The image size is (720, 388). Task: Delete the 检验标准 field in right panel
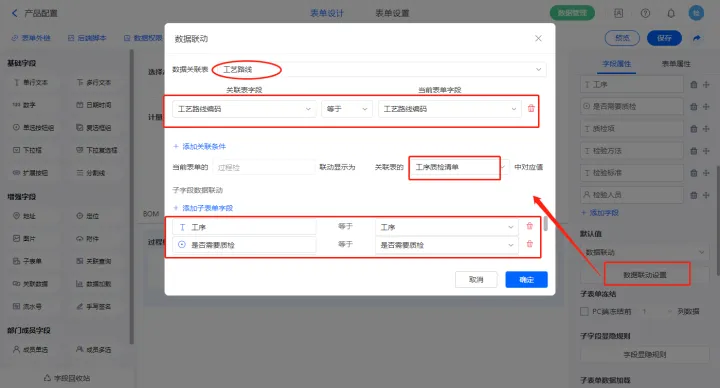pos(694,173)
